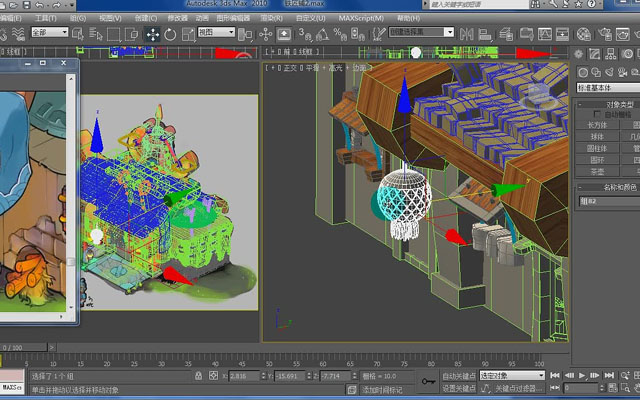Click the 长方体 box primitive button
Image resolution: width=640 pixels, height=400 pixels.
pyautogui.click(x=597, y=125)
